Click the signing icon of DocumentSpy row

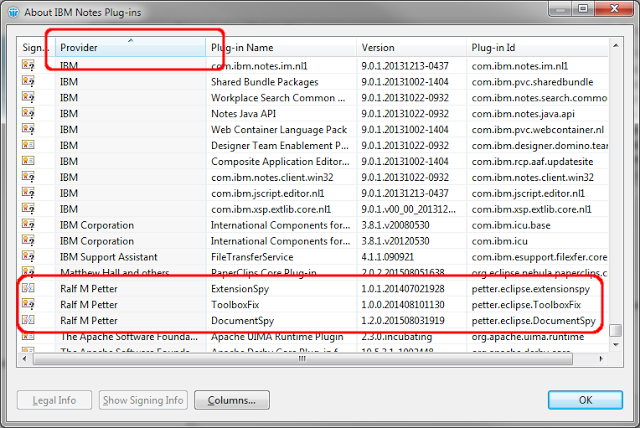[29, 320]
